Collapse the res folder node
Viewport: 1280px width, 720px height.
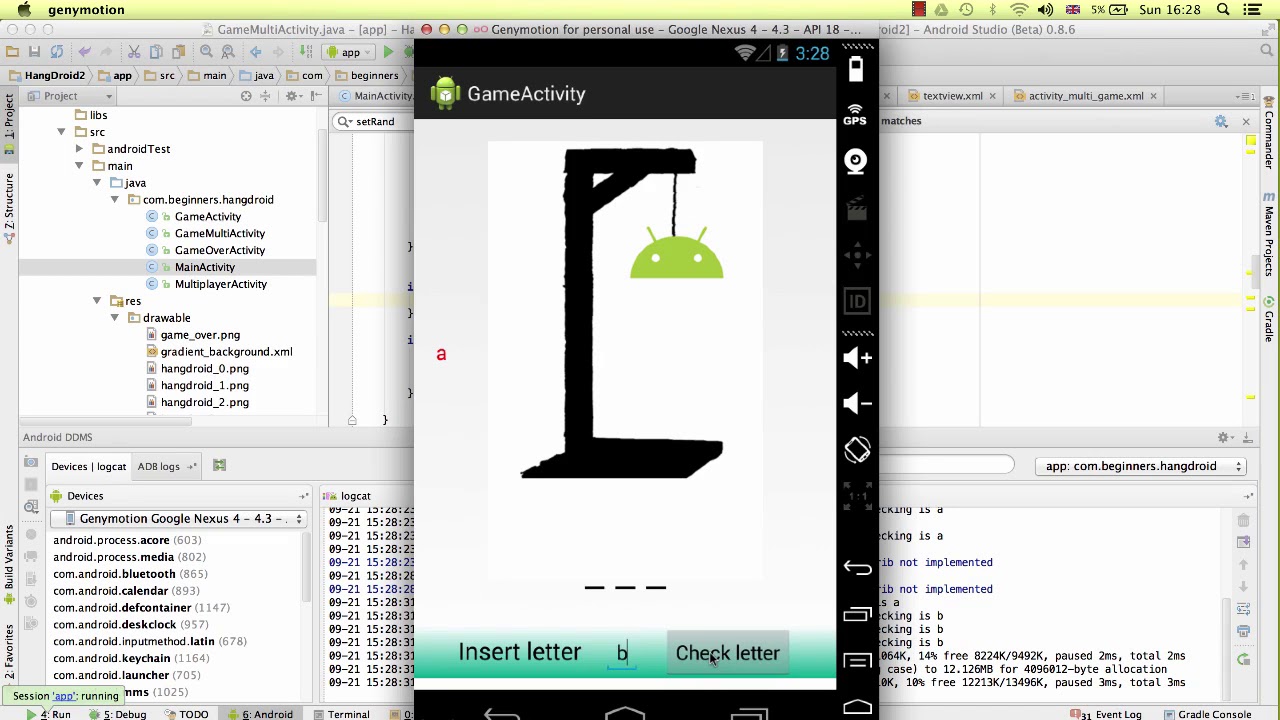click(97, 301)
